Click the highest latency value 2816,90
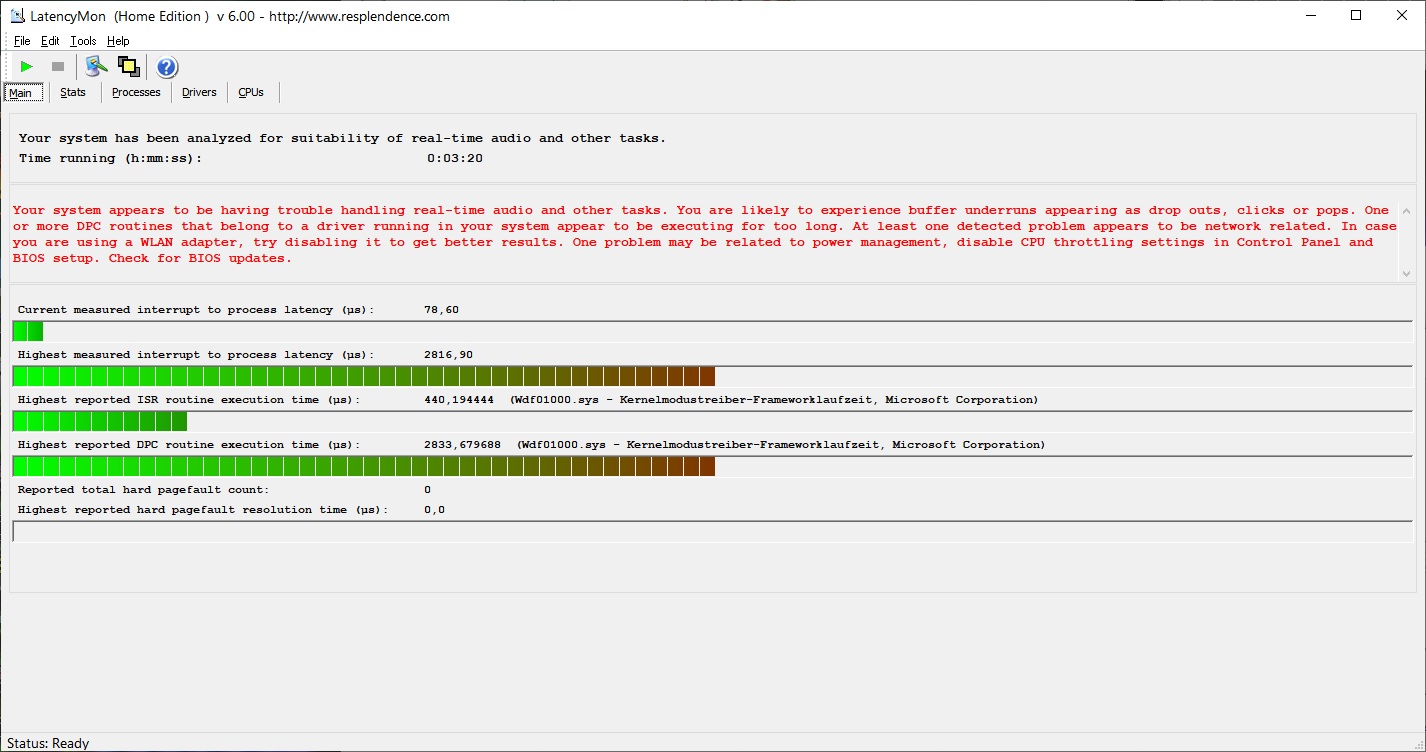 pos(449,355)
